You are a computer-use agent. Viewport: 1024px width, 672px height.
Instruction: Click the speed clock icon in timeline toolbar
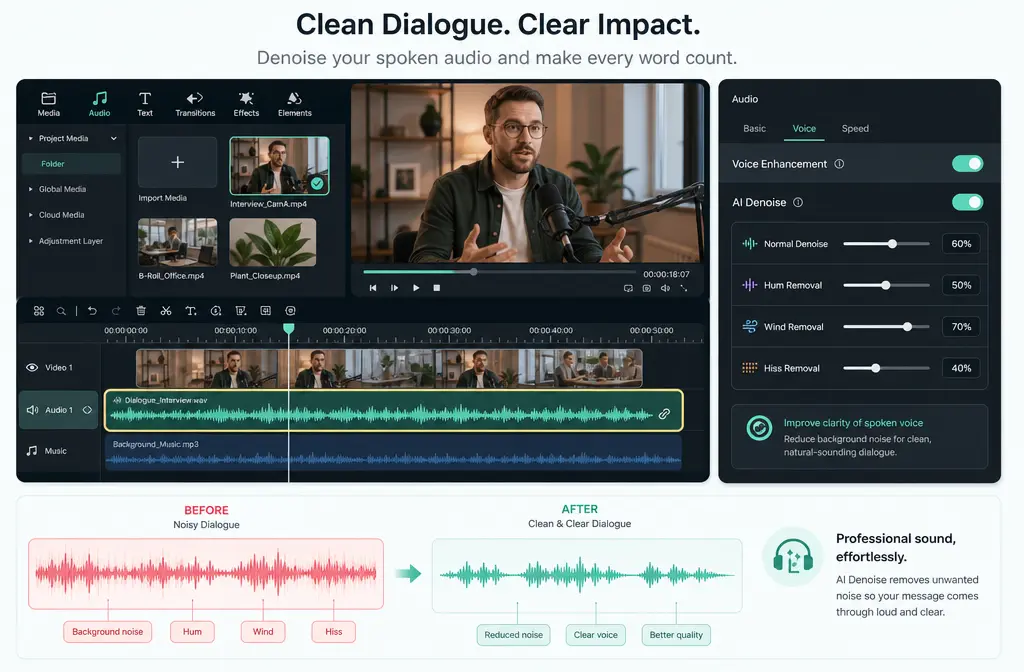point(216,311)
